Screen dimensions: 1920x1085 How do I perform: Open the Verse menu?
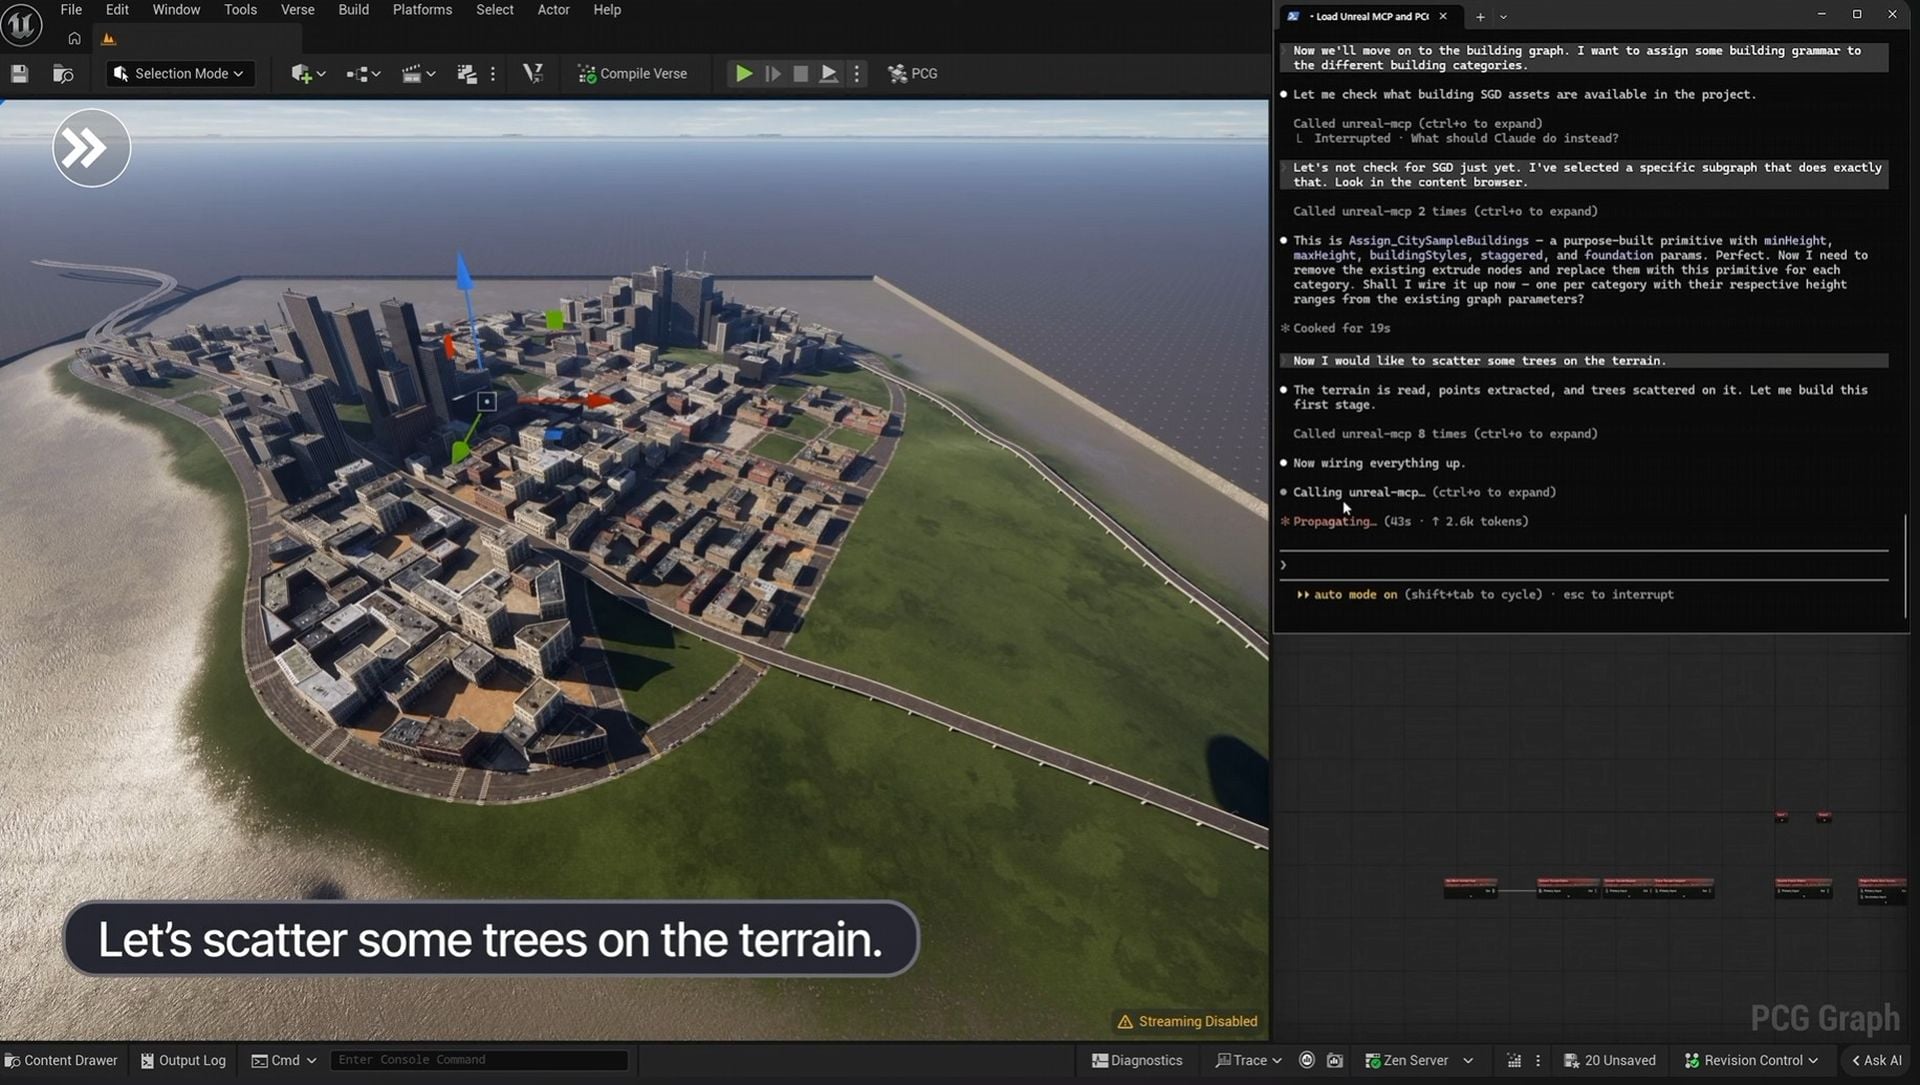[x=297, y=10]
